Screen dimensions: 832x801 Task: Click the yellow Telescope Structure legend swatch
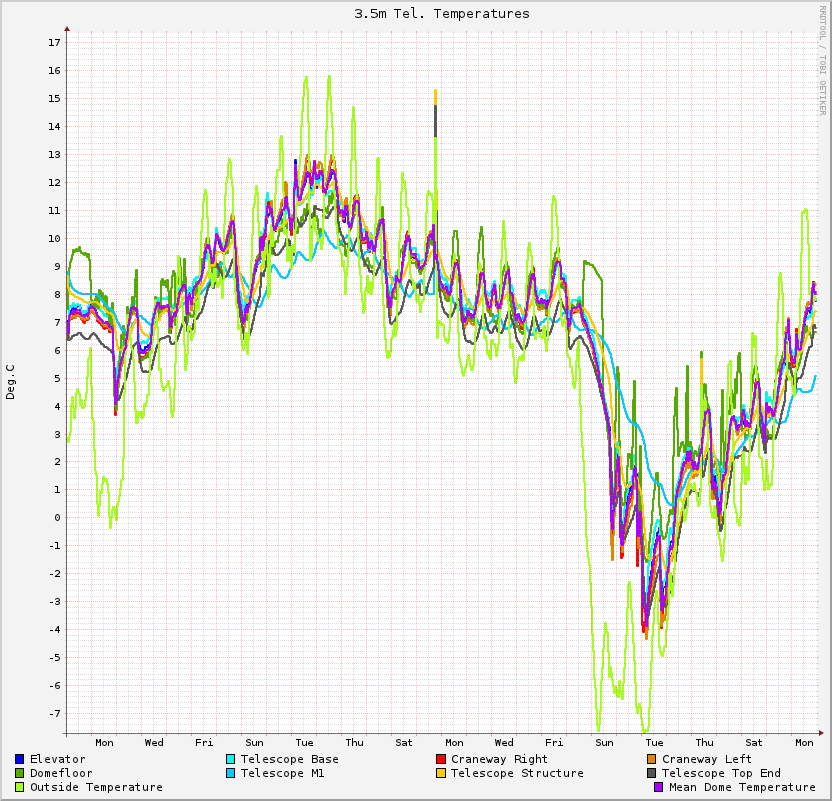point(440,773)
